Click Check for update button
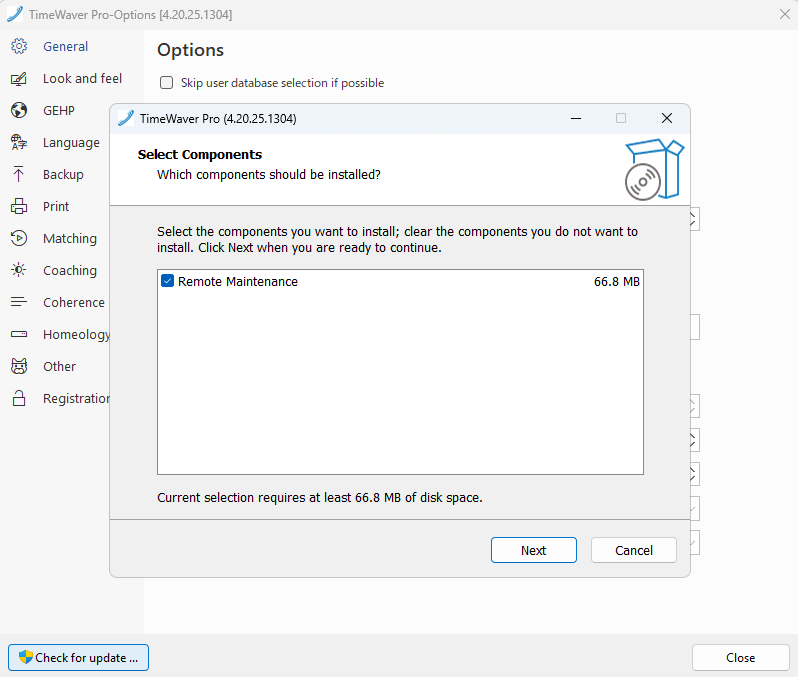The width and height of the screenshot is (798, 677). [x=78, y=657]
